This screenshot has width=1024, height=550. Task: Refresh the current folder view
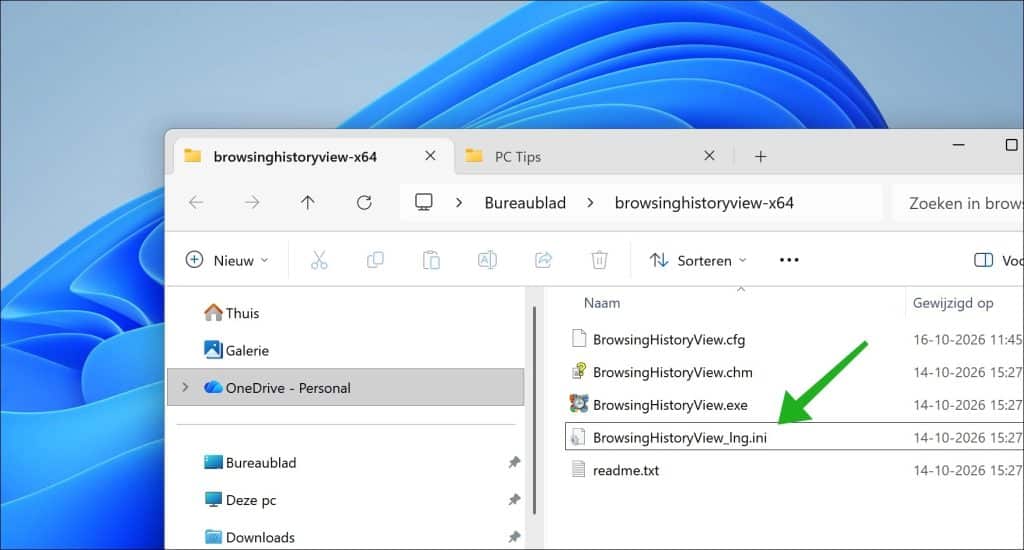[x=364, y=202]
